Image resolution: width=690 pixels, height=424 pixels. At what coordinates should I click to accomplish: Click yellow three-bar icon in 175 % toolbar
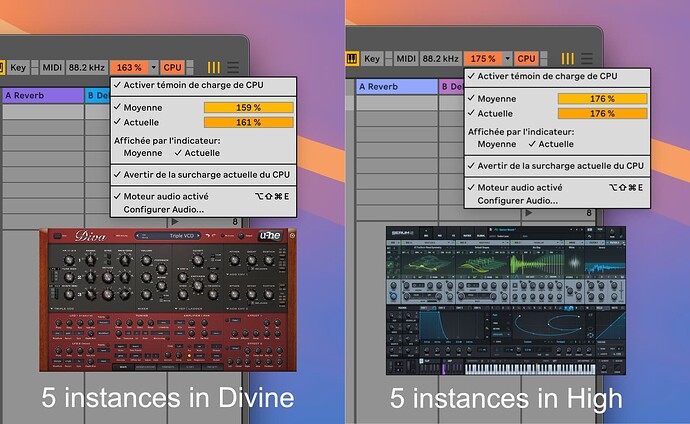click(x=568, y=58)
